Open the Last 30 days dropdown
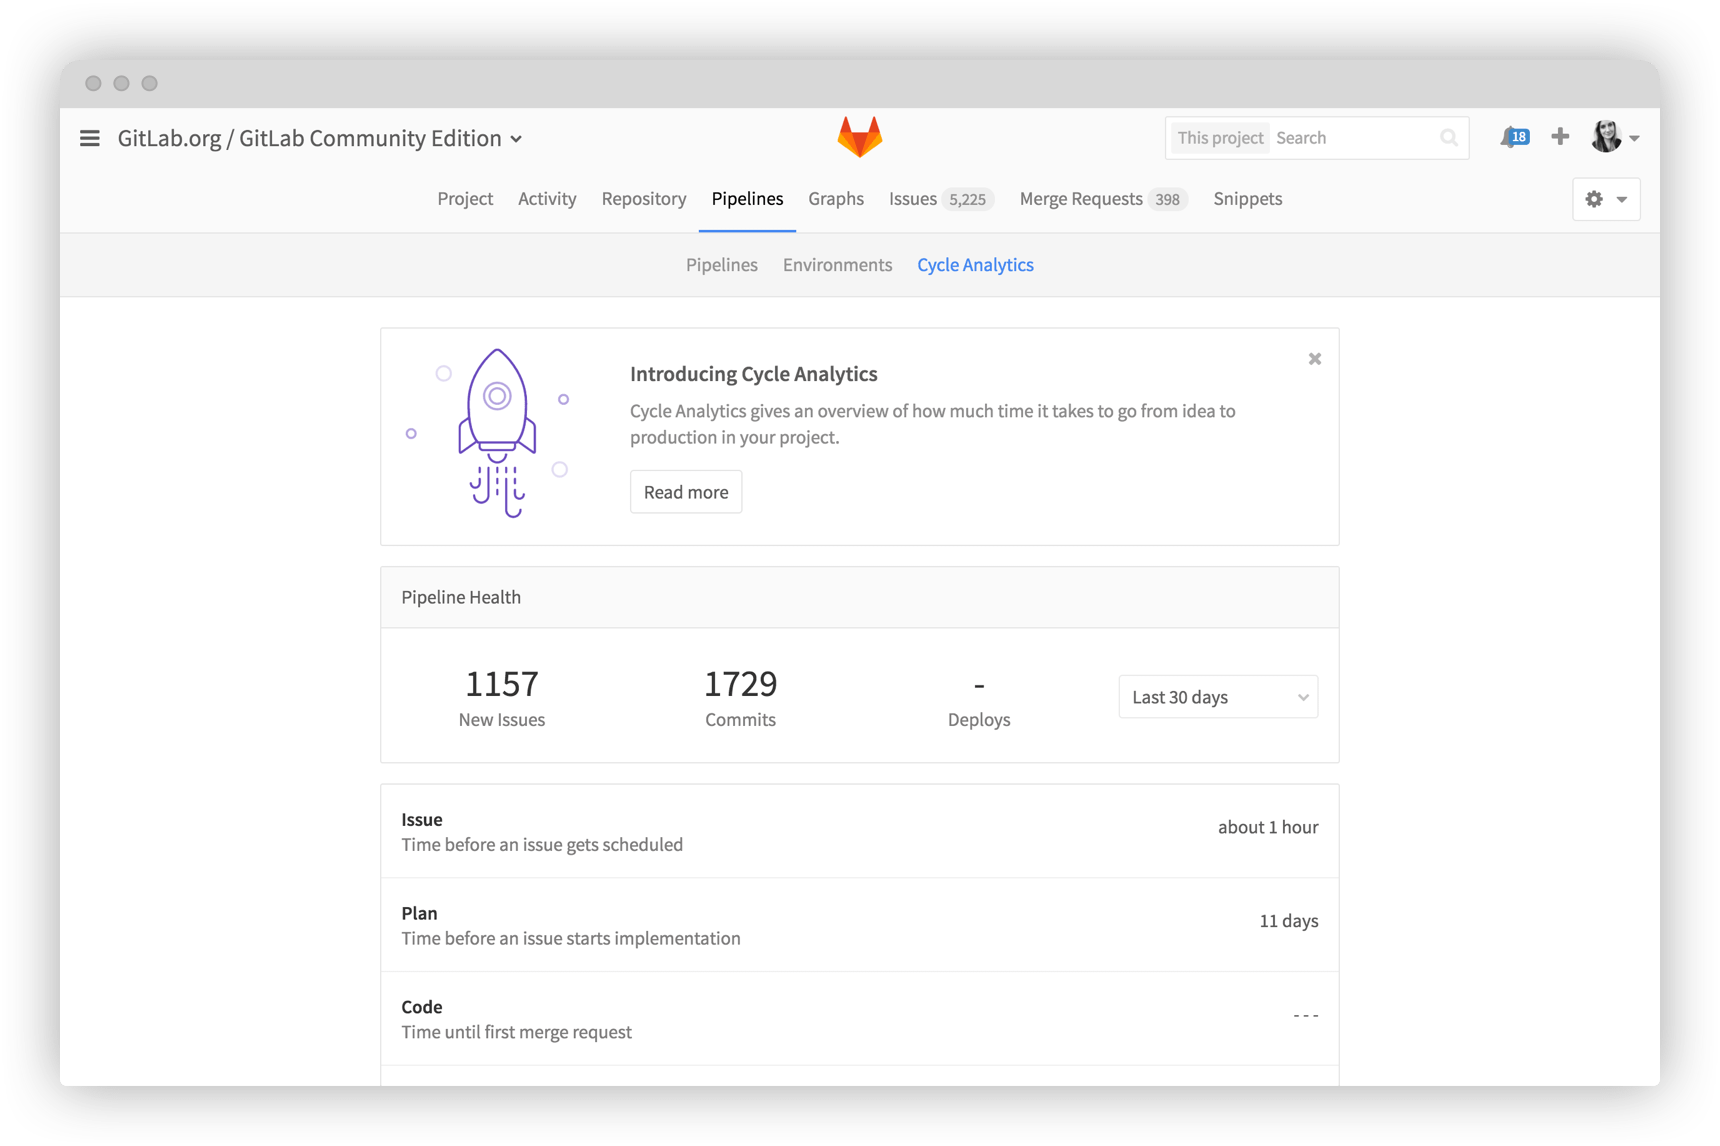This screenshot has width=1720, height=1146. pyautogui.click(x=1218, y=697)
